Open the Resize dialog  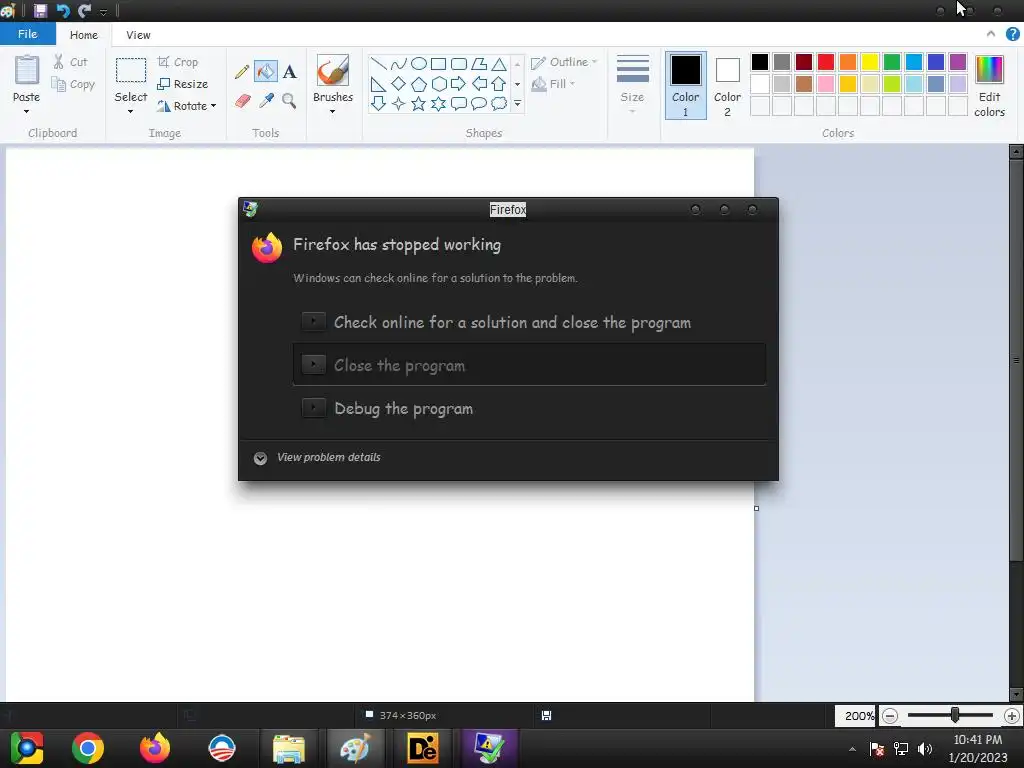[183, 84]
